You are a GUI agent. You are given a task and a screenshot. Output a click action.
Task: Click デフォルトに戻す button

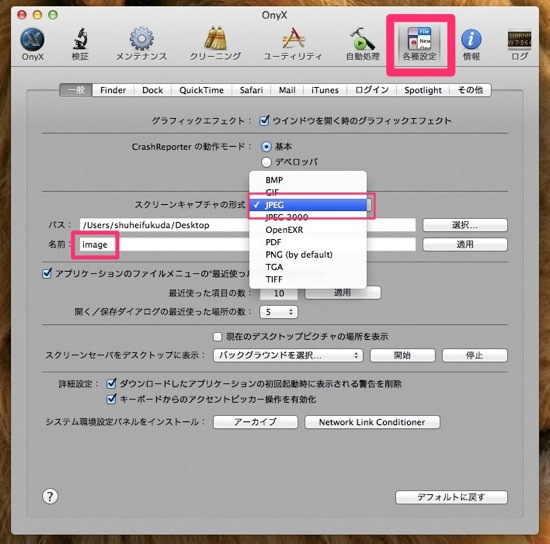pos(451,497)
